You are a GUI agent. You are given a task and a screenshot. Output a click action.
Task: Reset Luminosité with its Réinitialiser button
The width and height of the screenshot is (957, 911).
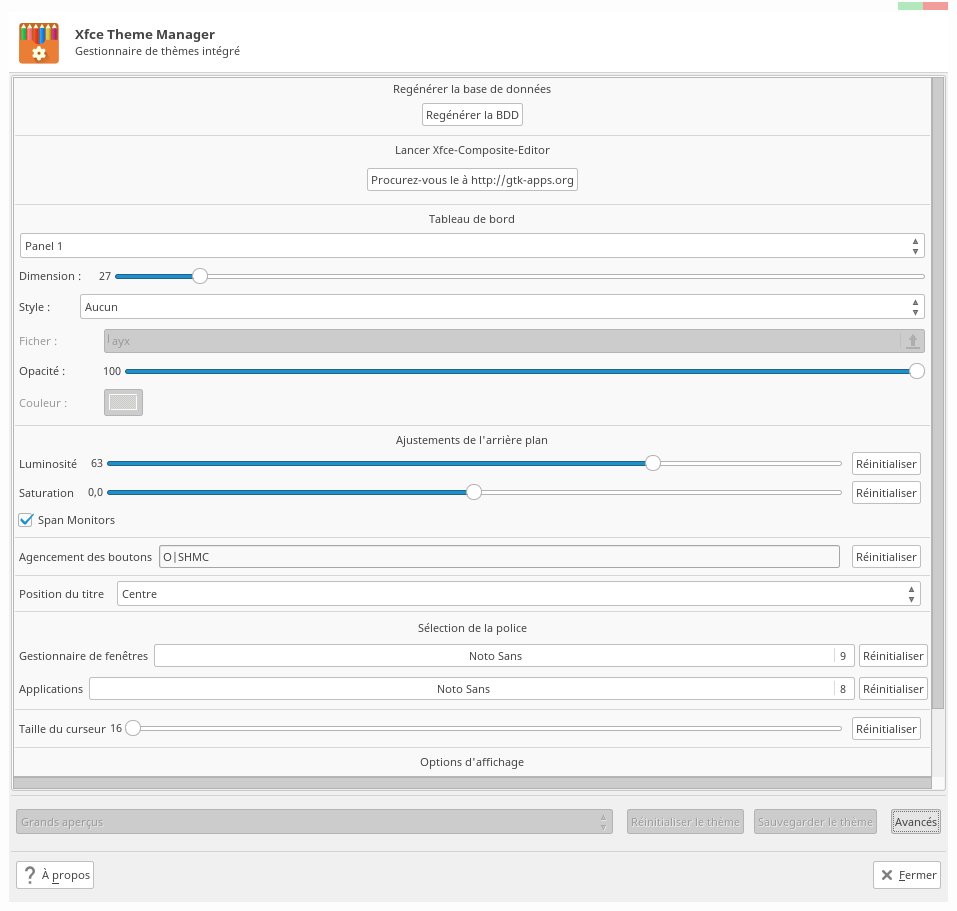pos(886,464)
